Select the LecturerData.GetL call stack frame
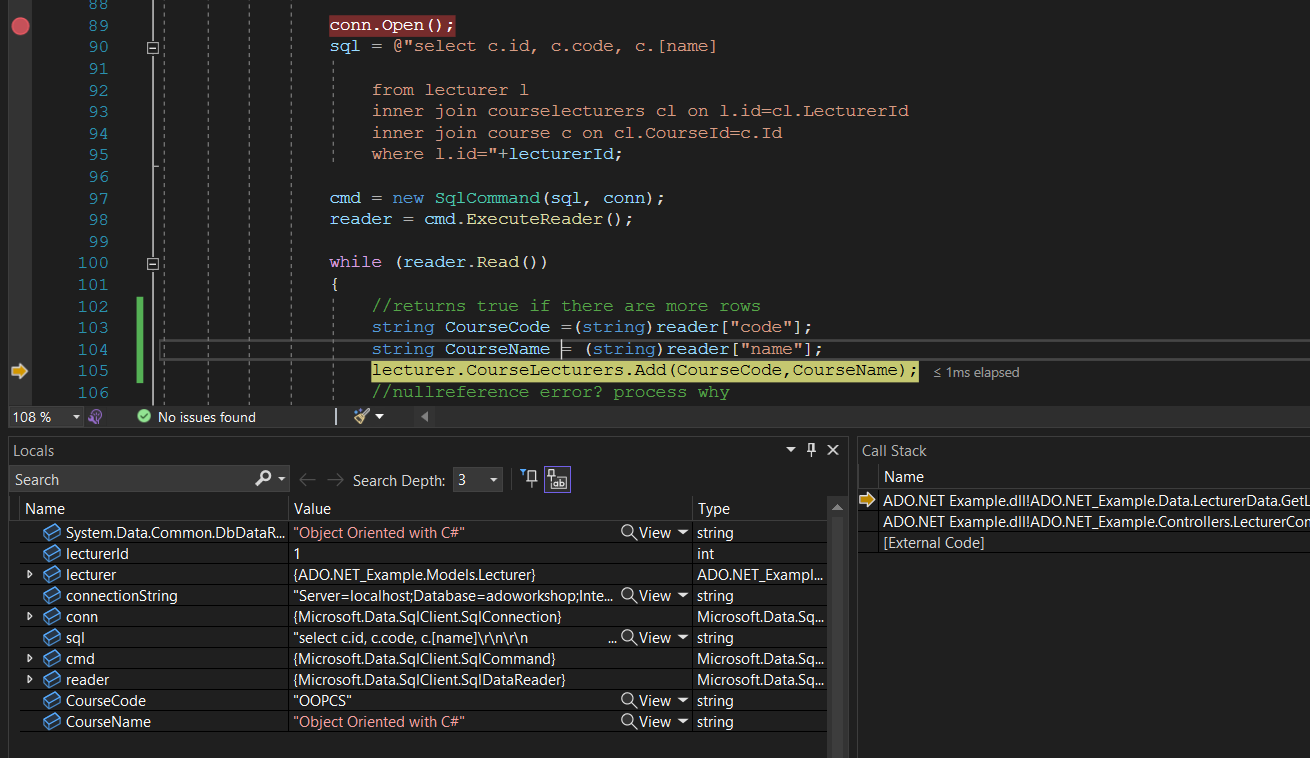 tap(1096, 500)
